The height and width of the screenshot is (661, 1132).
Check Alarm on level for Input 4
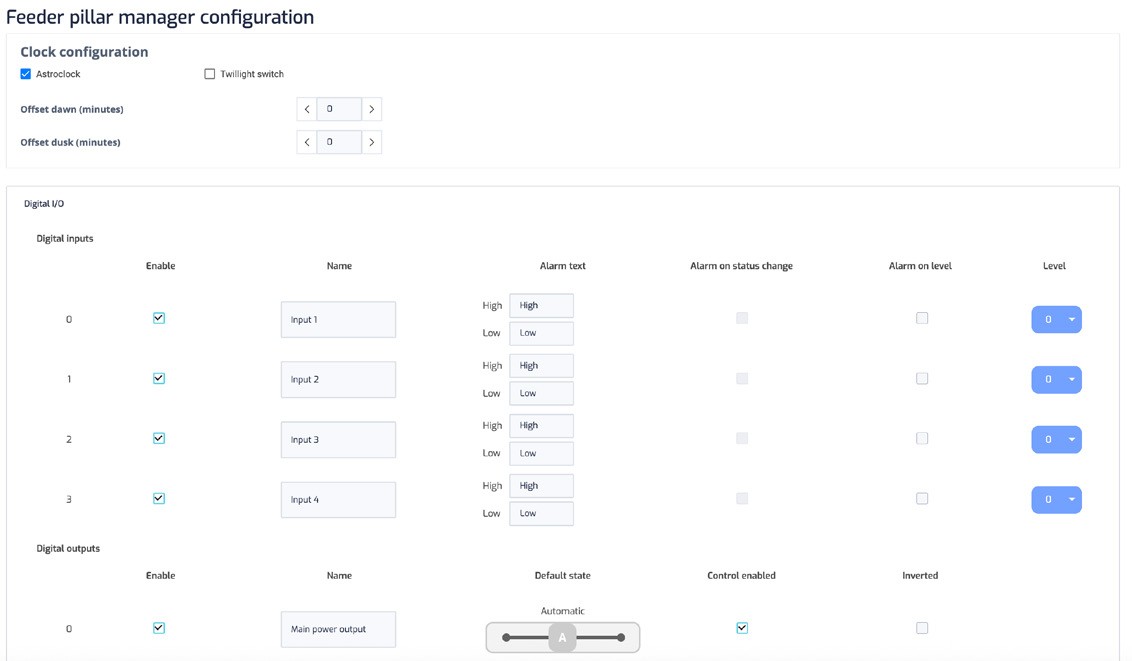pos(922,499)
